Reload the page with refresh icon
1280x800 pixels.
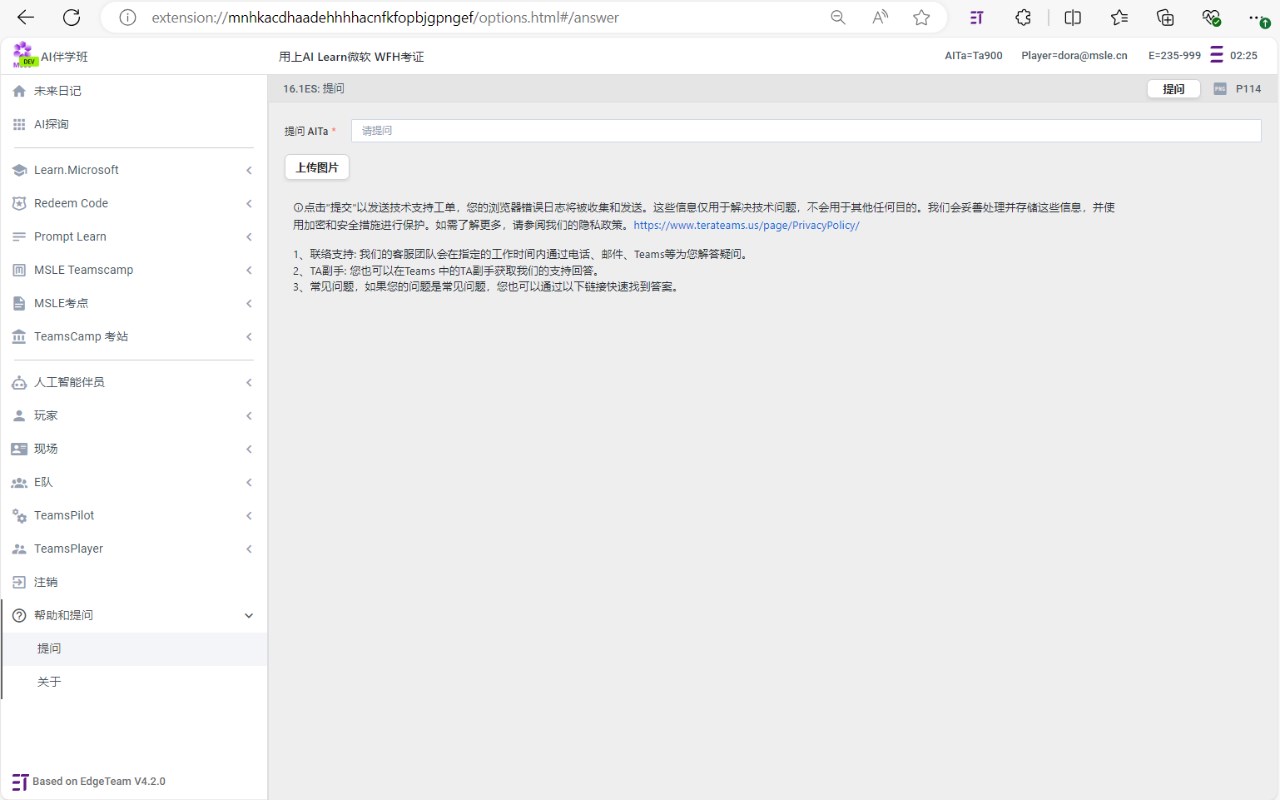click(71, 17)
